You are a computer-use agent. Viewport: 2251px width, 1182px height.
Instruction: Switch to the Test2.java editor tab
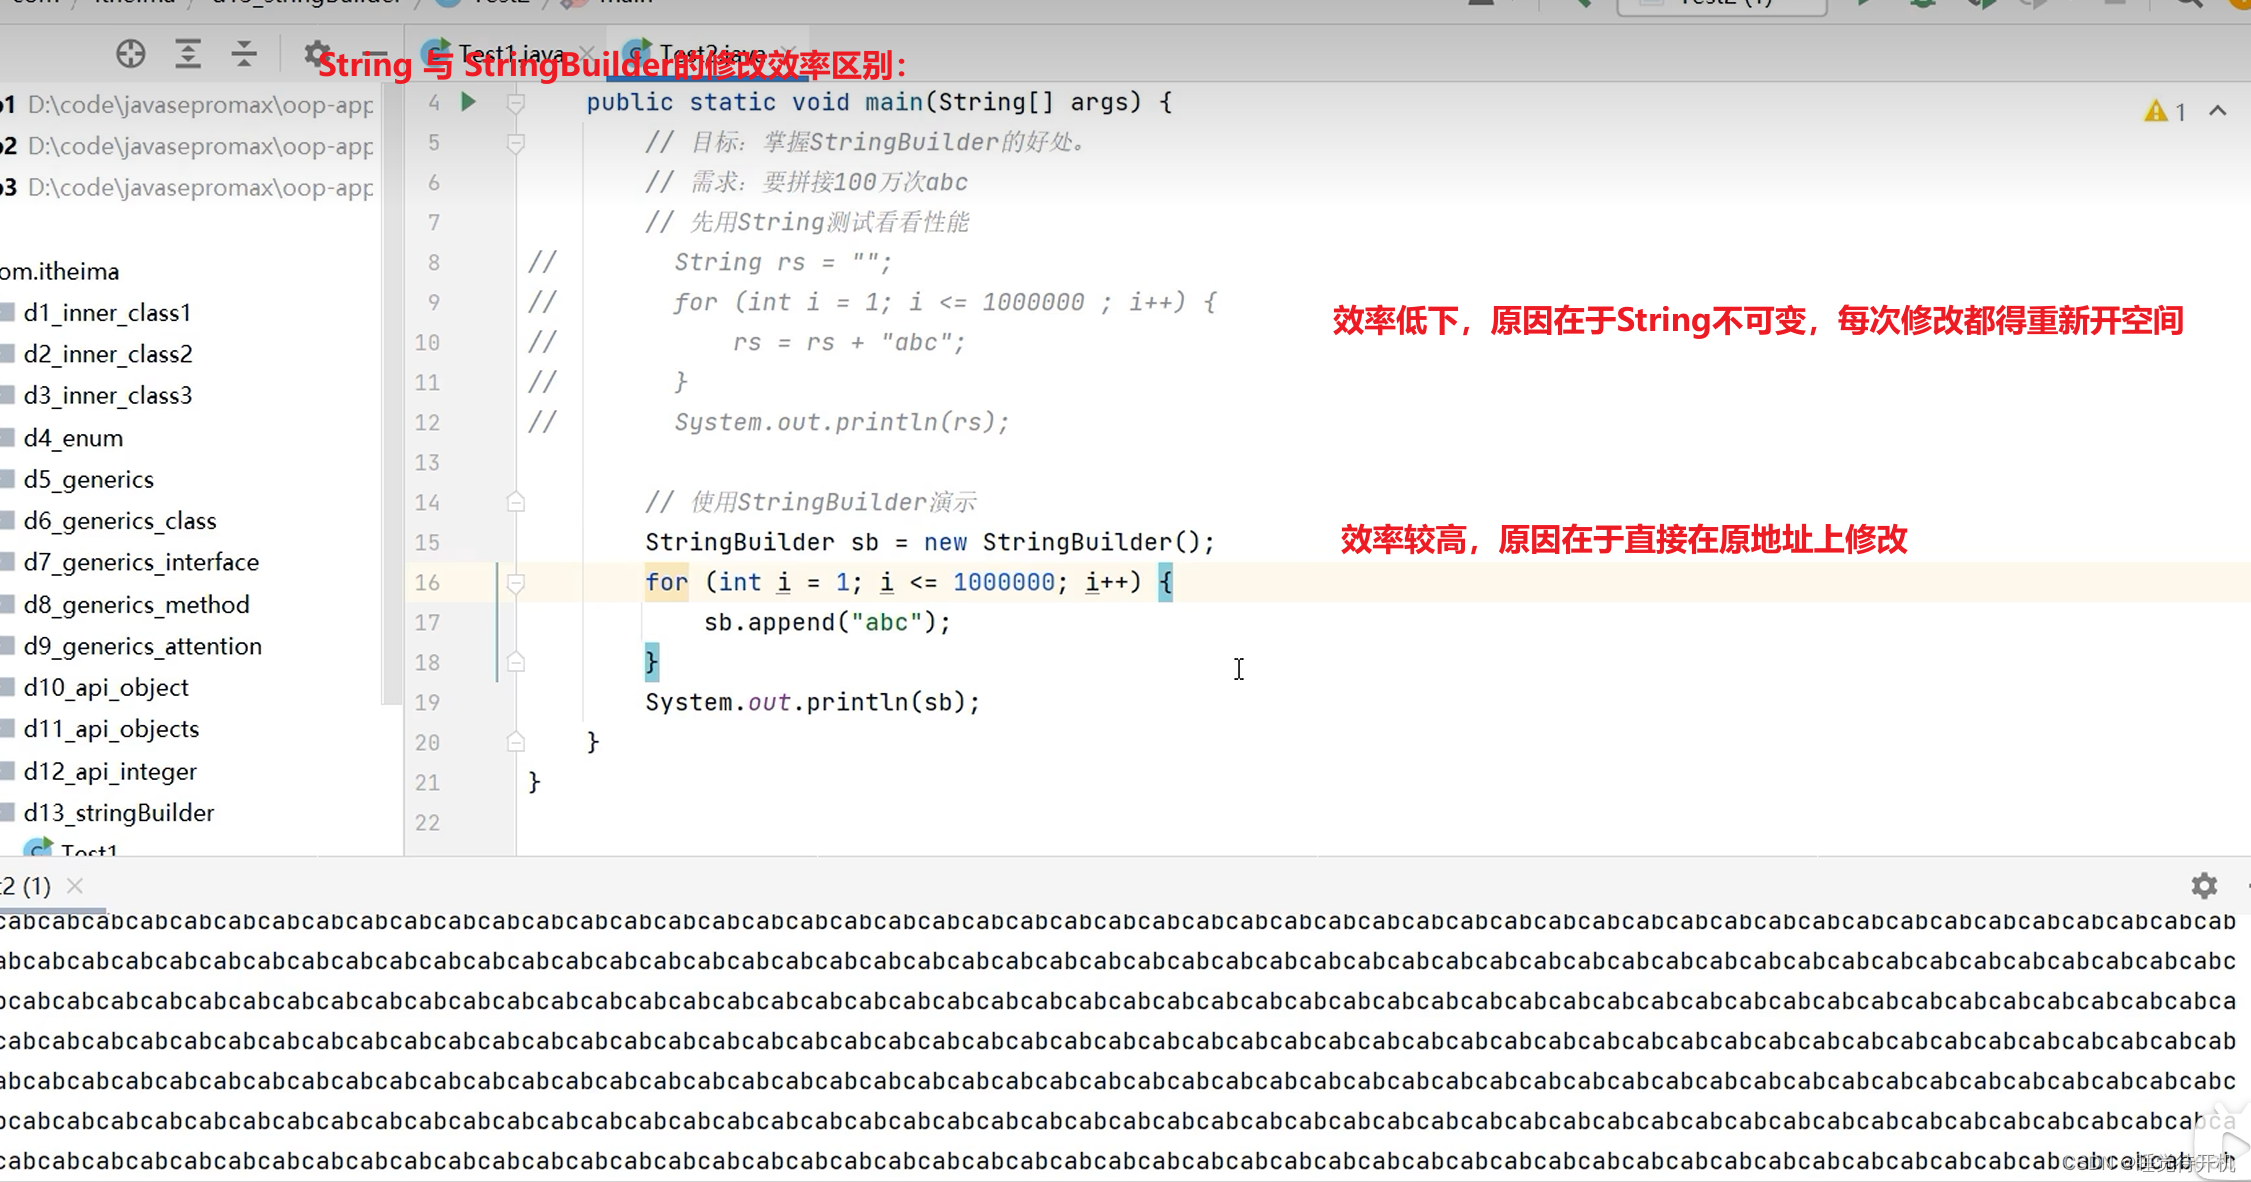tap(707, 54)
